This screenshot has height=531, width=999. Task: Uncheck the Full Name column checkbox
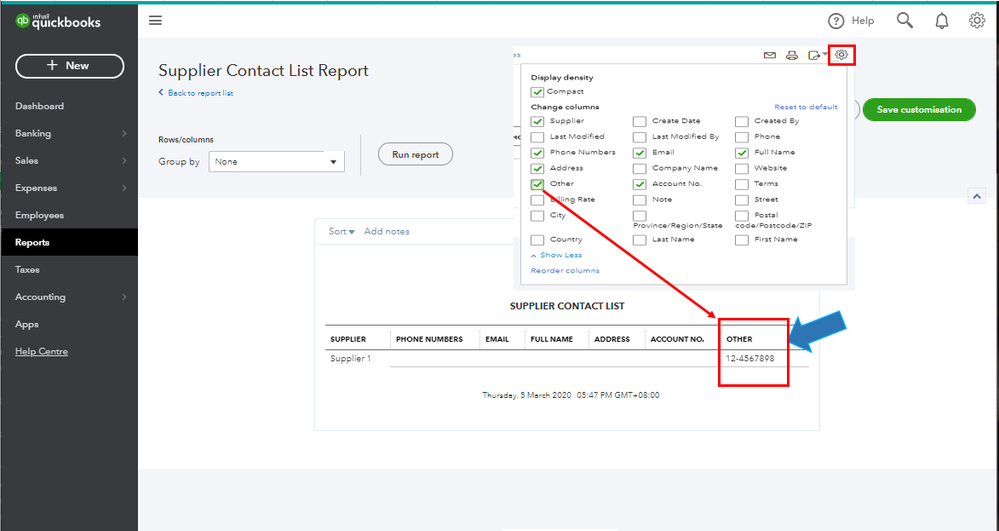coord(742,153)
